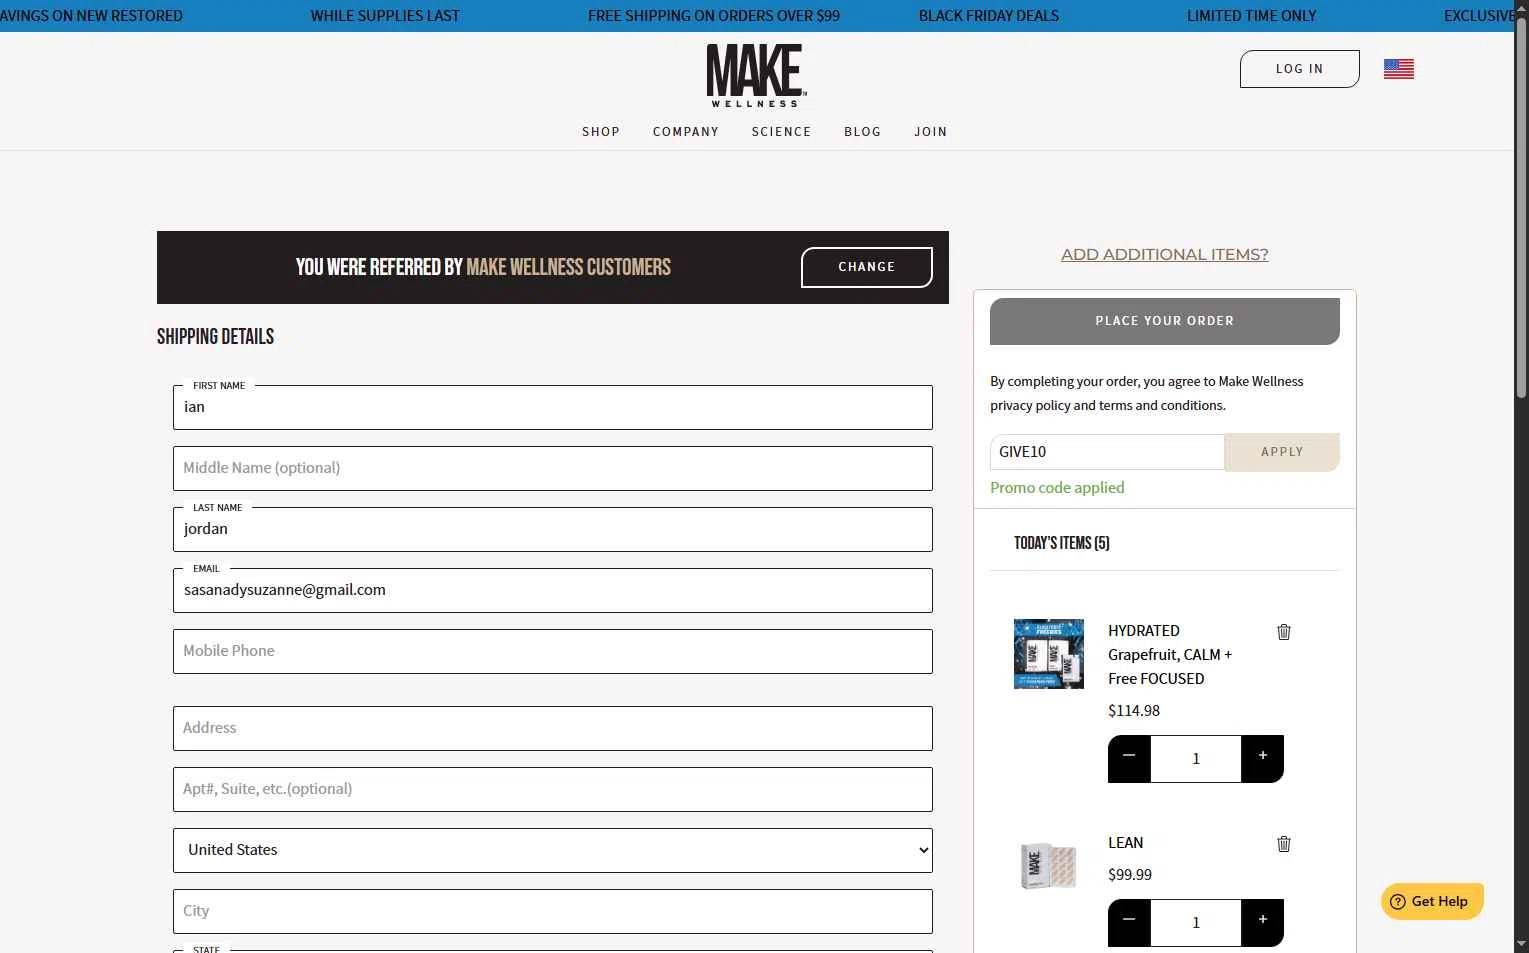Click the Mobile Phone field
This screenshot has height=953, width=1529.
pos(553,651)
